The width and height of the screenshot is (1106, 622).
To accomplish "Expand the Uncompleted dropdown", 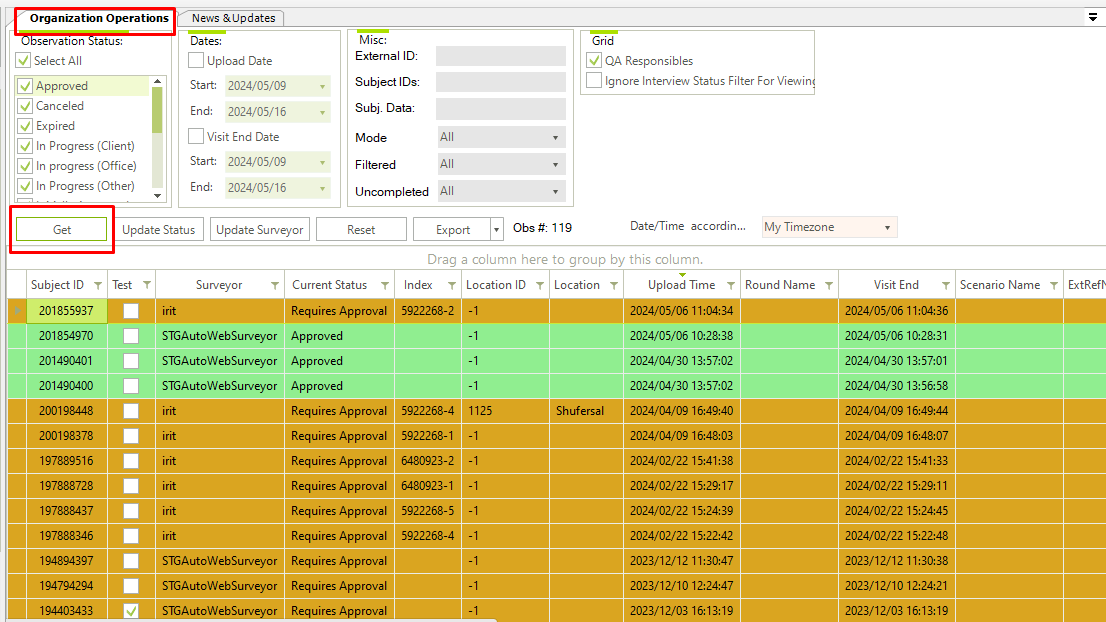I will [555, 191].
